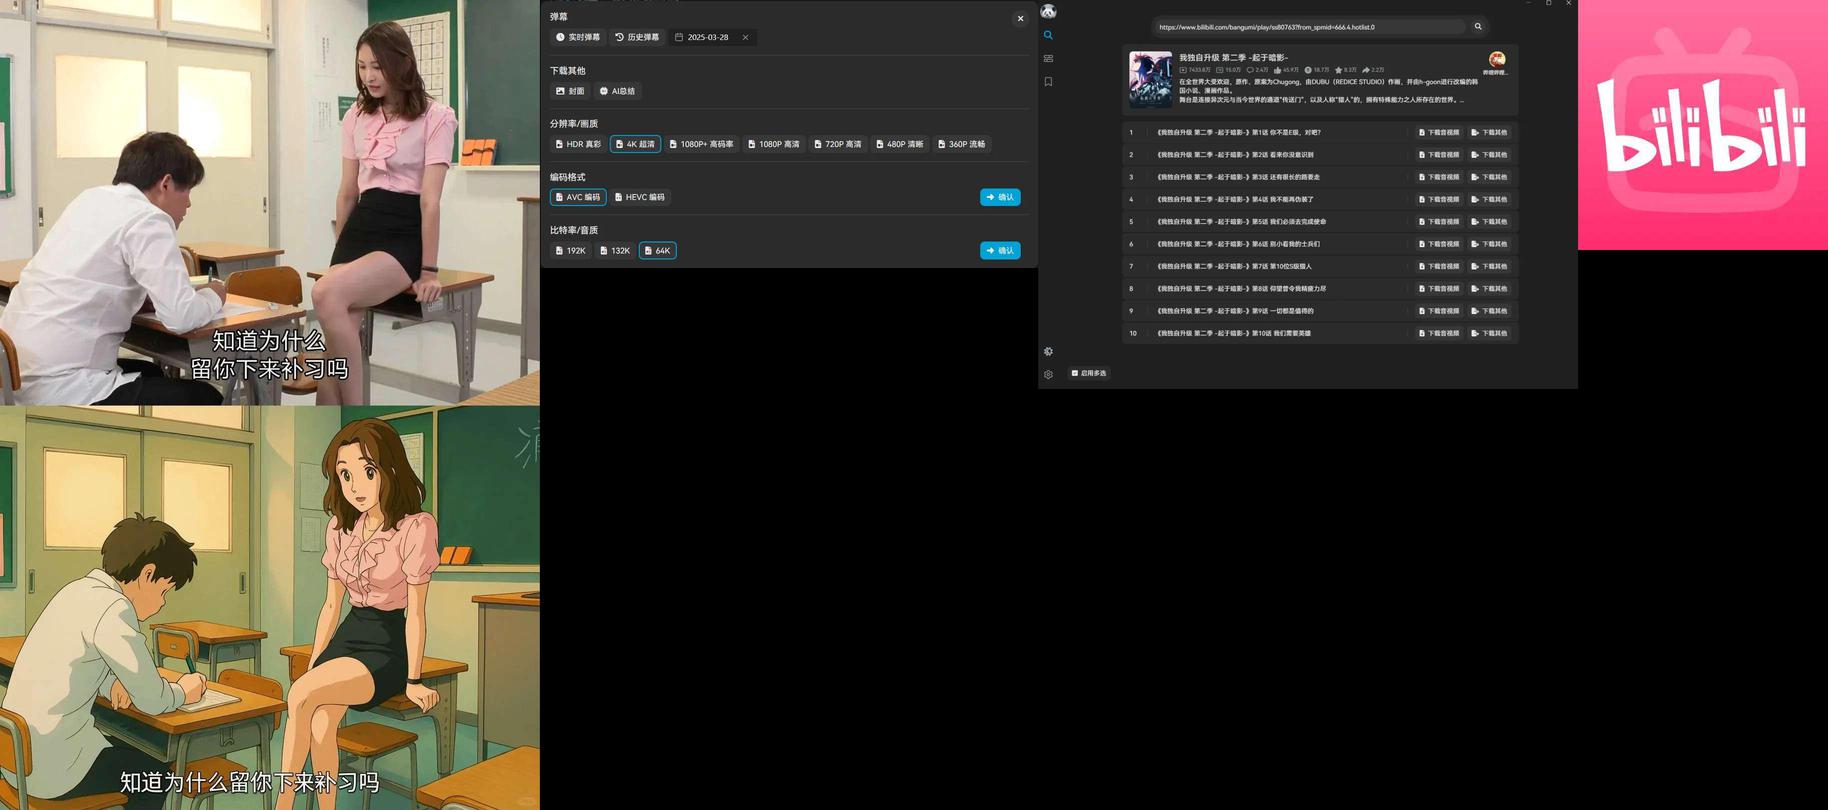Screen dimensions: 1828x810
Task: Open the bookmark icon in the left sidebar
Action: [x=1048, y=82]
